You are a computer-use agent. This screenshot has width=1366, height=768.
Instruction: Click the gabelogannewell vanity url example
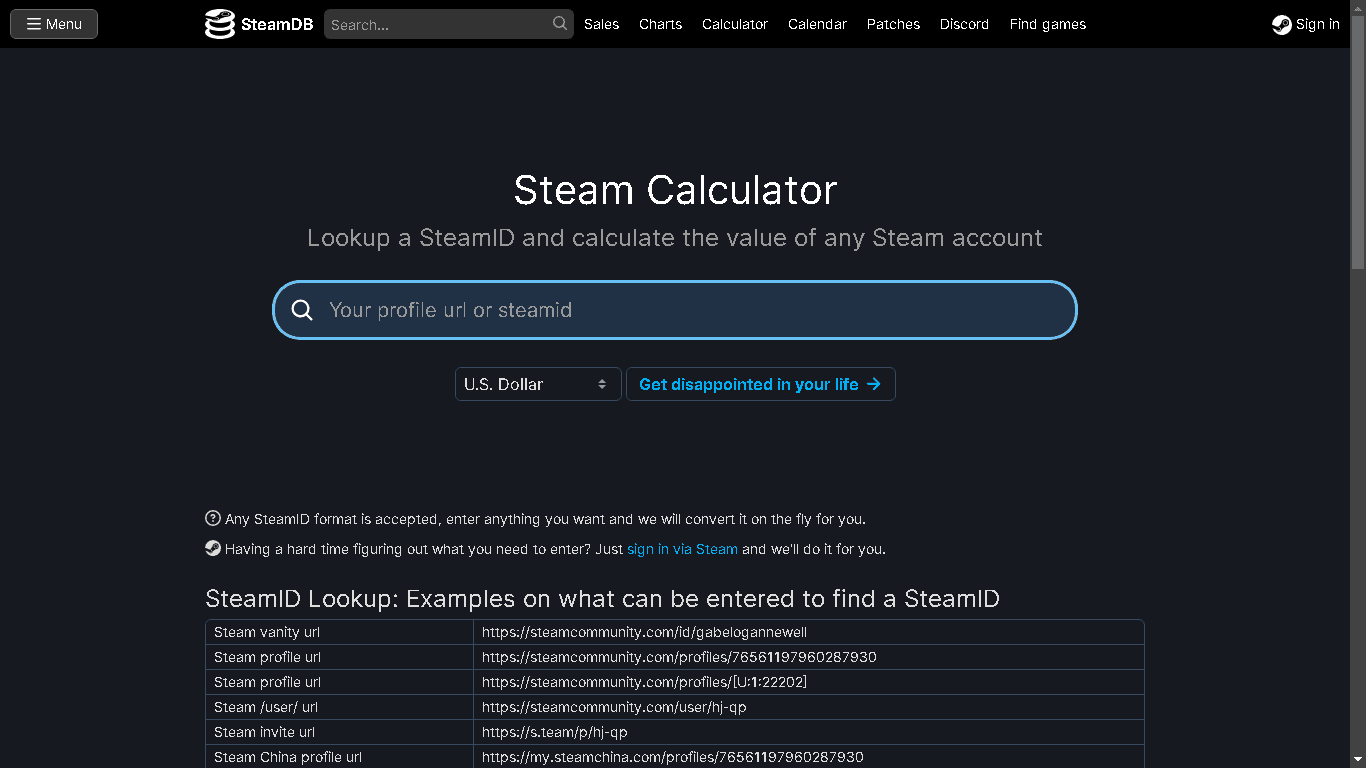pos(644,632)
